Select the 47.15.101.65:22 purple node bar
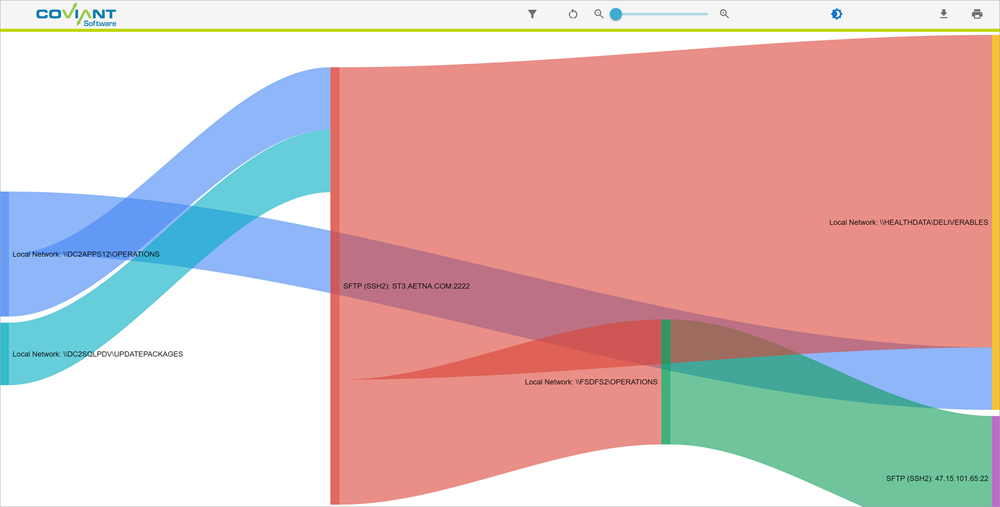1000x507 pixels. click(x=995, y=461)
